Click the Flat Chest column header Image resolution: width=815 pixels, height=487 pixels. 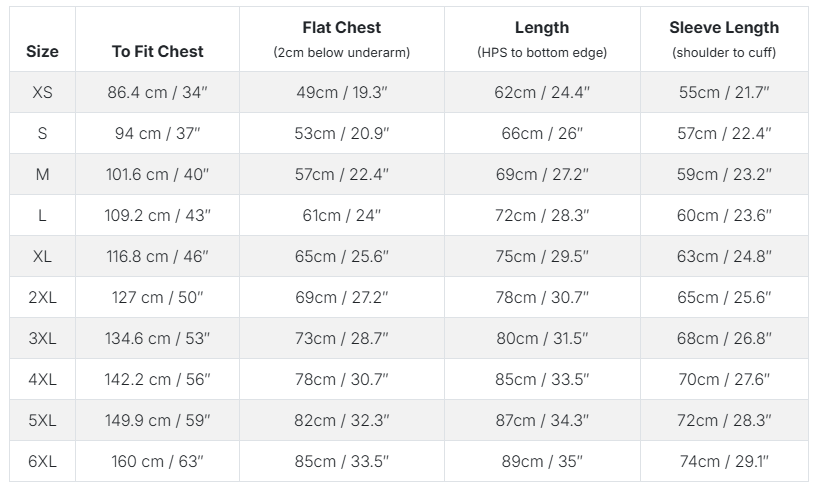pos(341,28)
